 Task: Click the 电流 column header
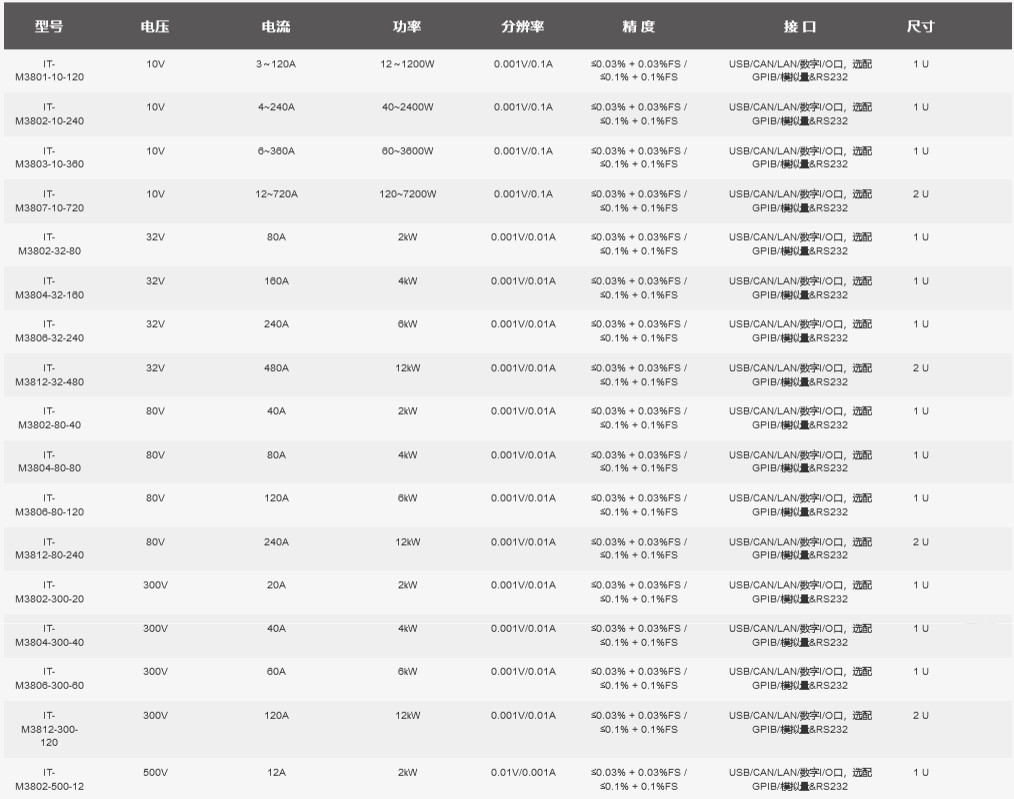[276, 27]
